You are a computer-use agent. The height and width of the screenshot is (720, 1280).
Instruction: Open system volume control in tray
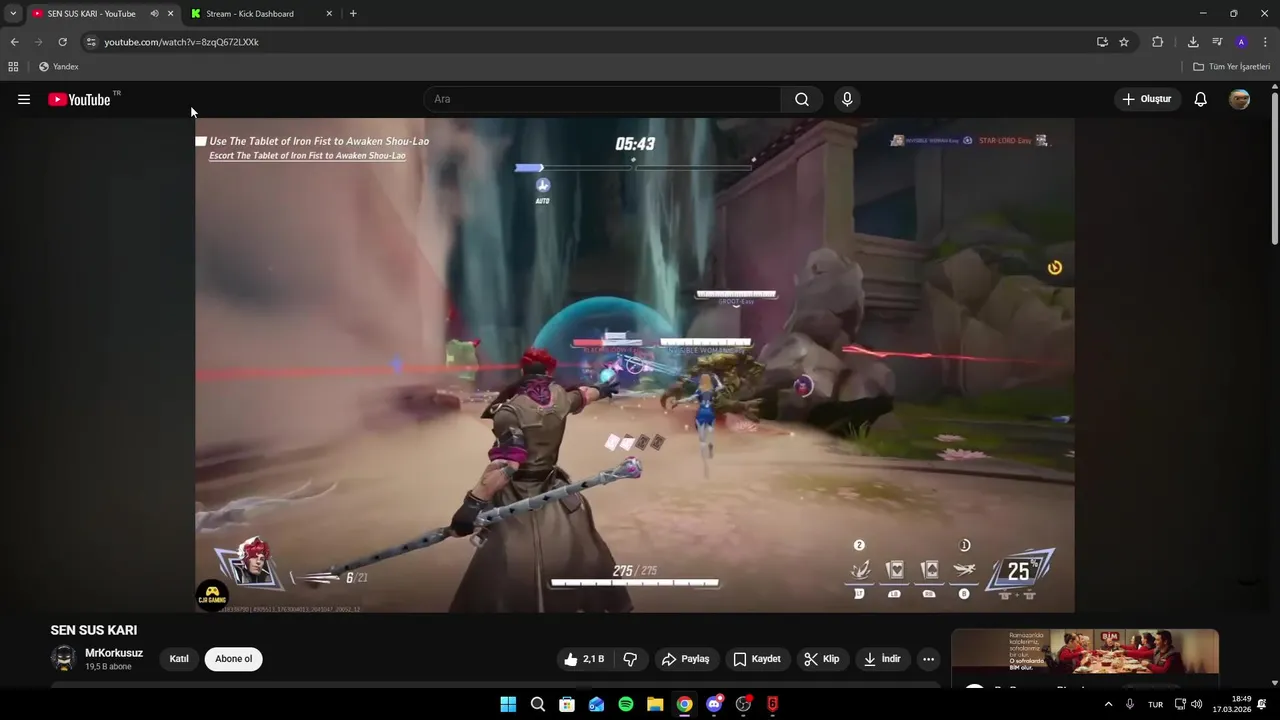click(1196, 704)
